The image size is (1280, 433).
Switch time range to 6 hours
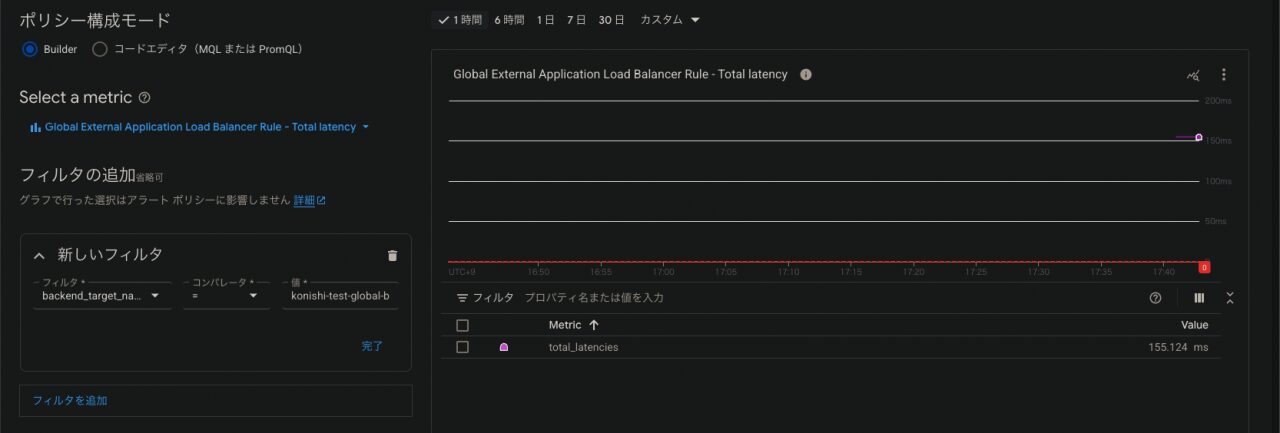[509, 20]
